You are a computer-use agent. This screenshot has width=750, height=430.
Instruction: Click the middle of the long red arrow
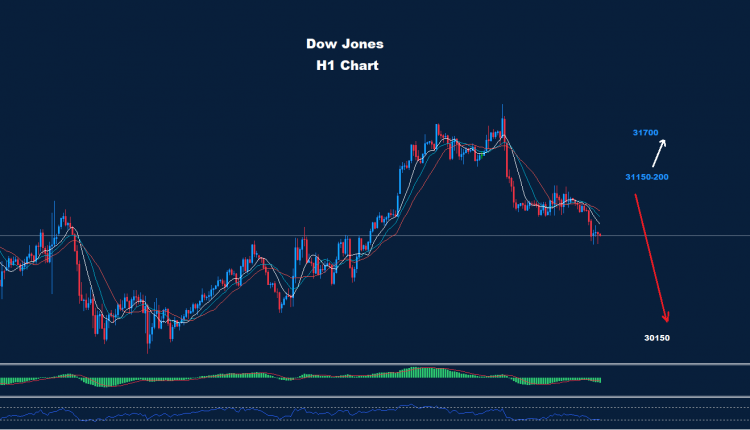pos(649,255)
